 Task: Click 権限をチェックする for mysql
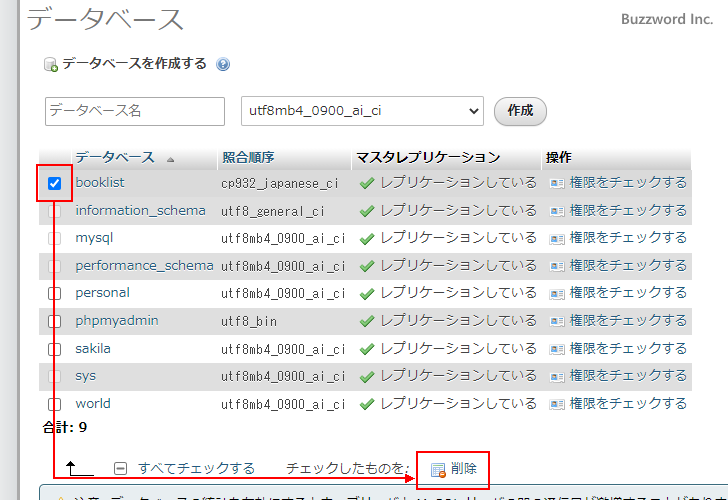click(628, 238)
